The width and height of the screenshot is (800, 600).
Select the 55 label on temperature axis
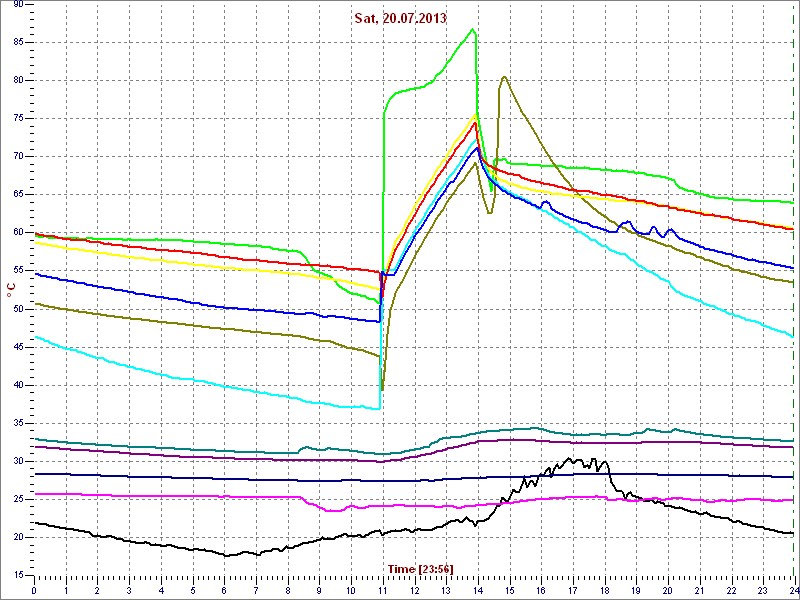(x=17, y=271)
